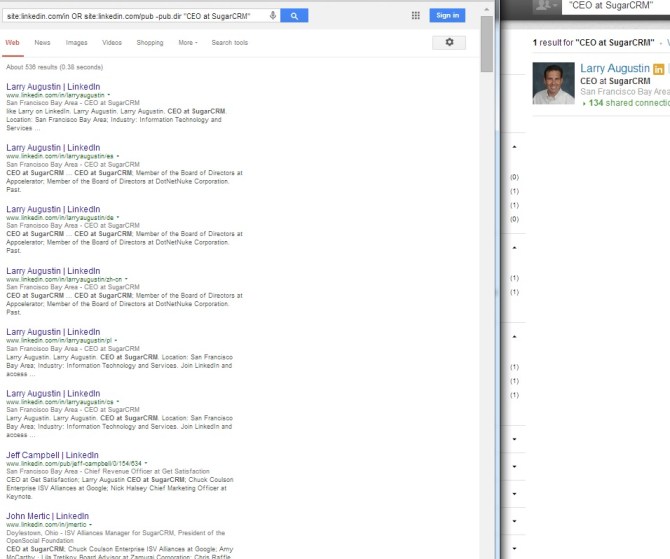Open the More search categories menu
This screenshot has width=670, height=559.
click(x=188, y=43)
